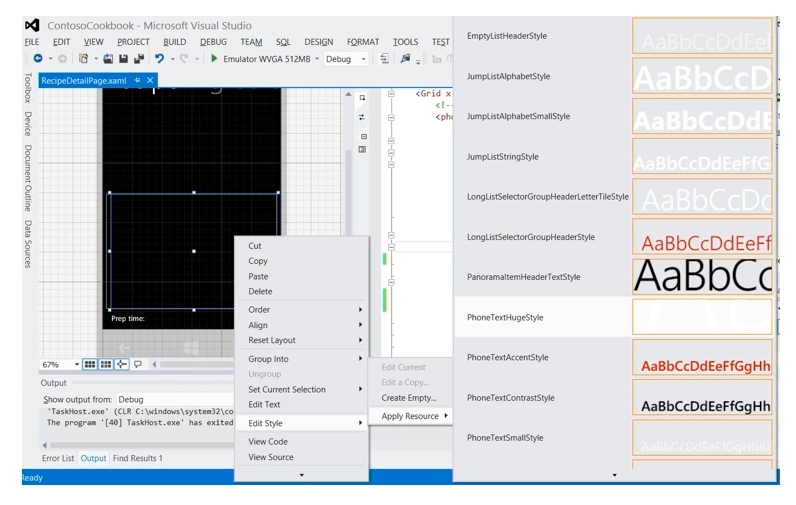796x505 pixels.
Task: Expand more context menu items arrow
Action: pos(302,475)
